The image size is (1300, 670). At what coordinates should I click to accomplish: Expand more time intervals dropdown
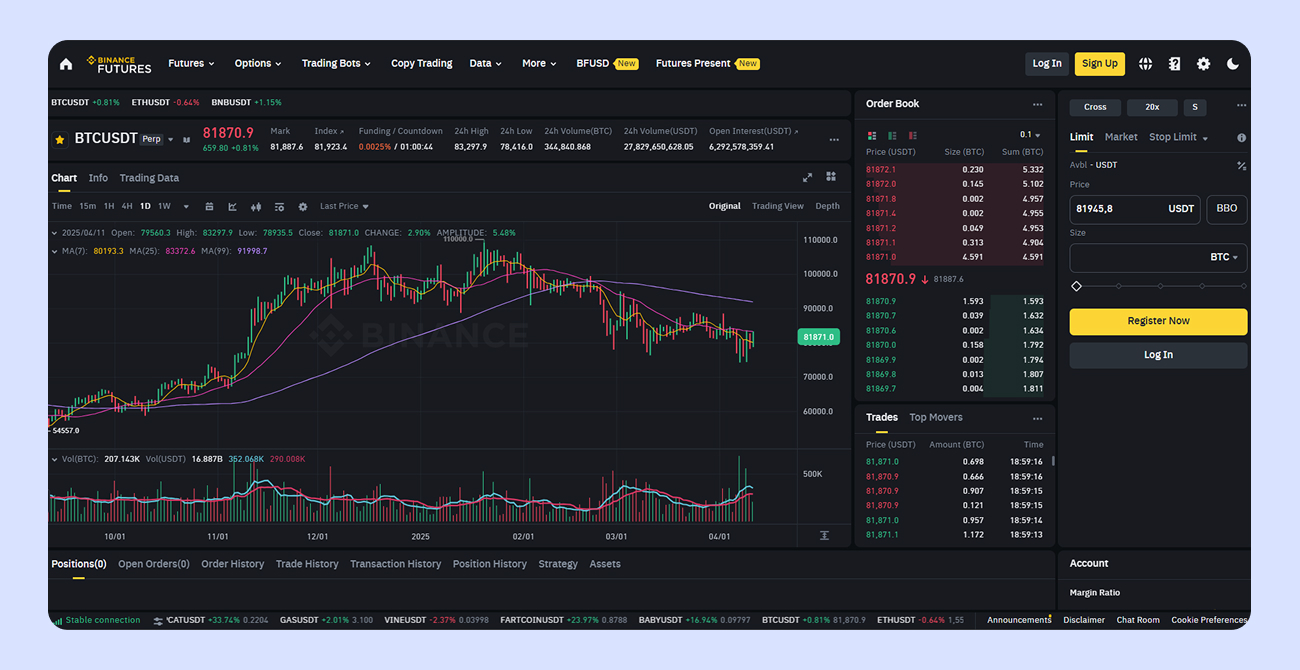point(186,207)
